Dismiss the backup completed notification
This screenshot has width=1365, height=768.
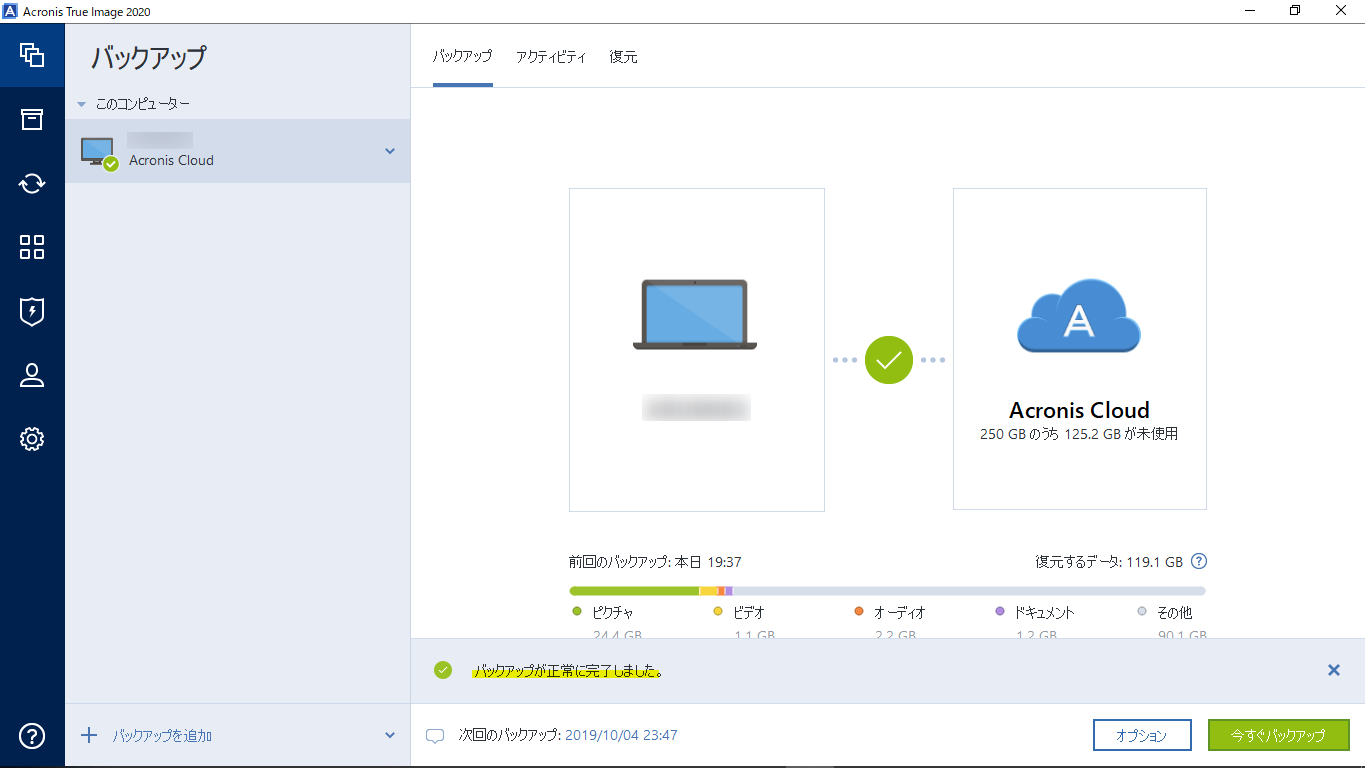click(1333, 670)
